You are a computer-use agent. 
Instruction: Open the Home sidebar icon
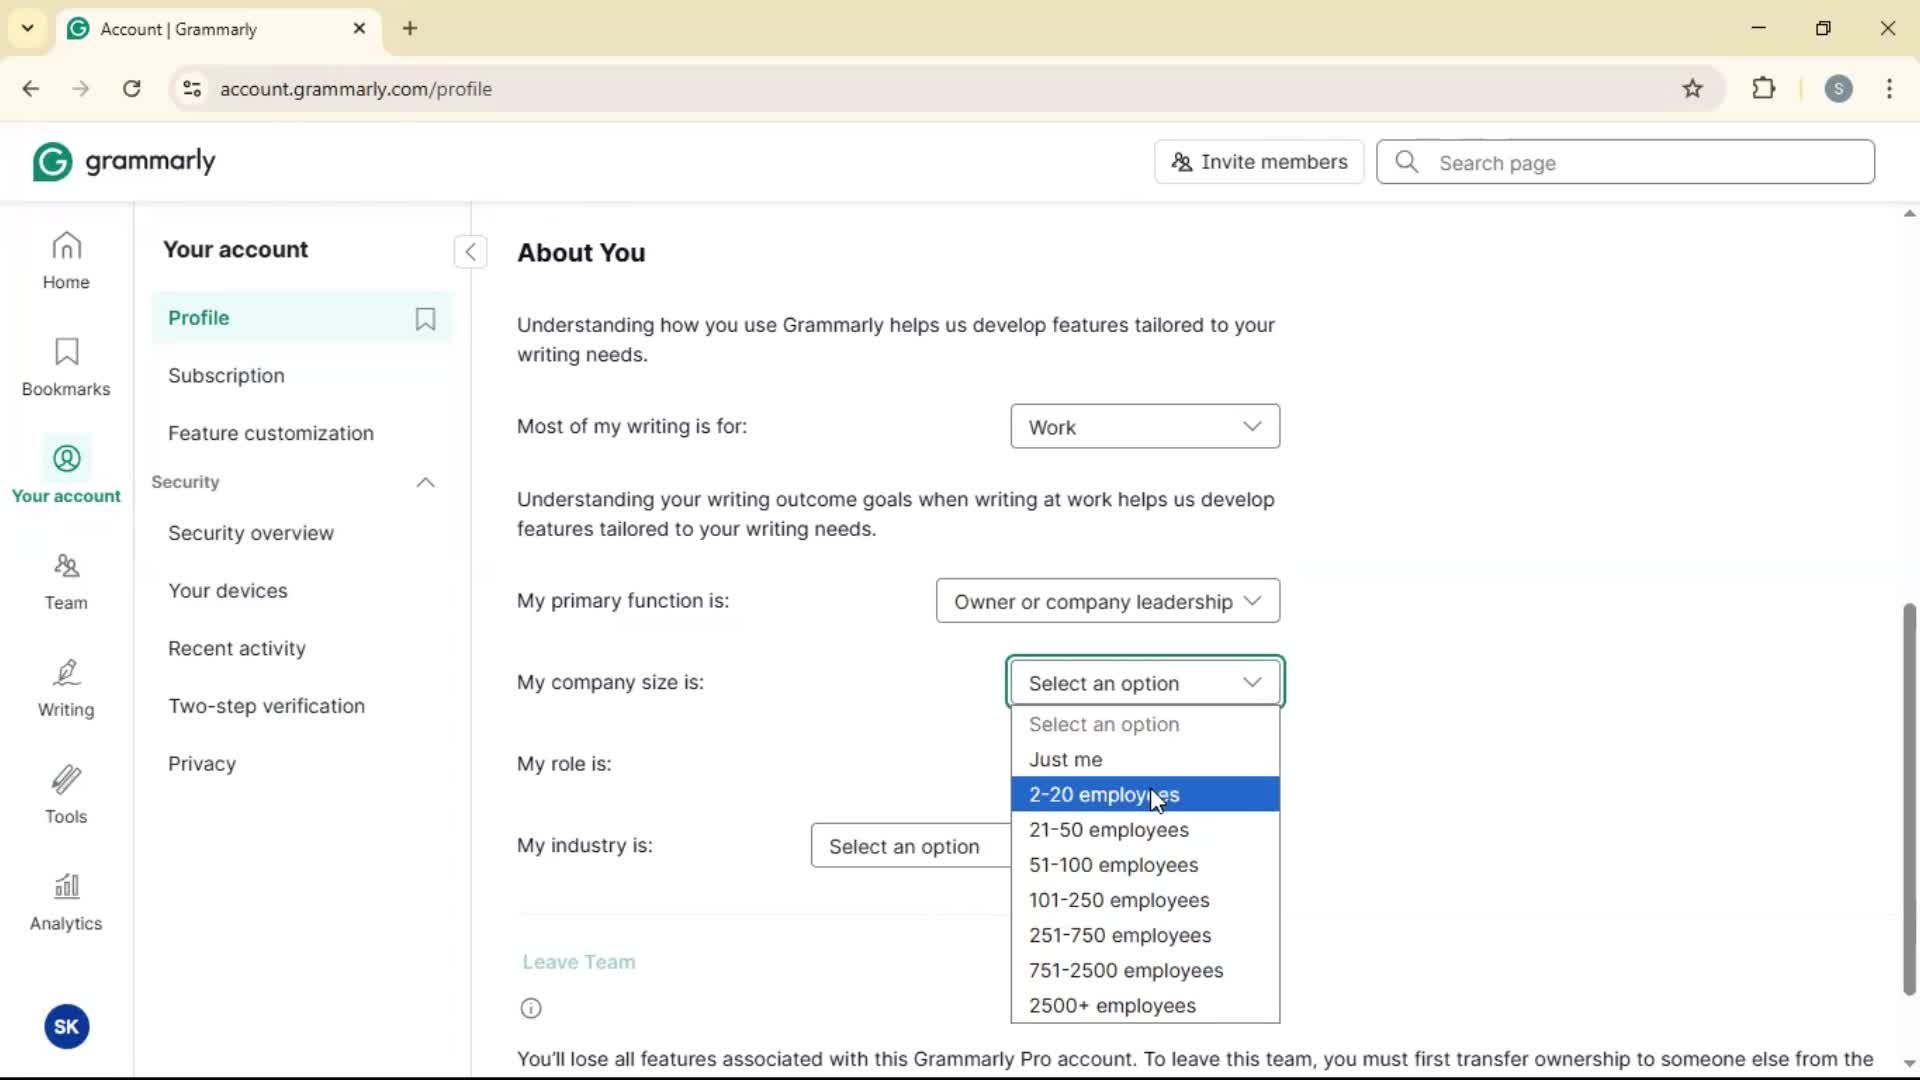pos(66,260)
